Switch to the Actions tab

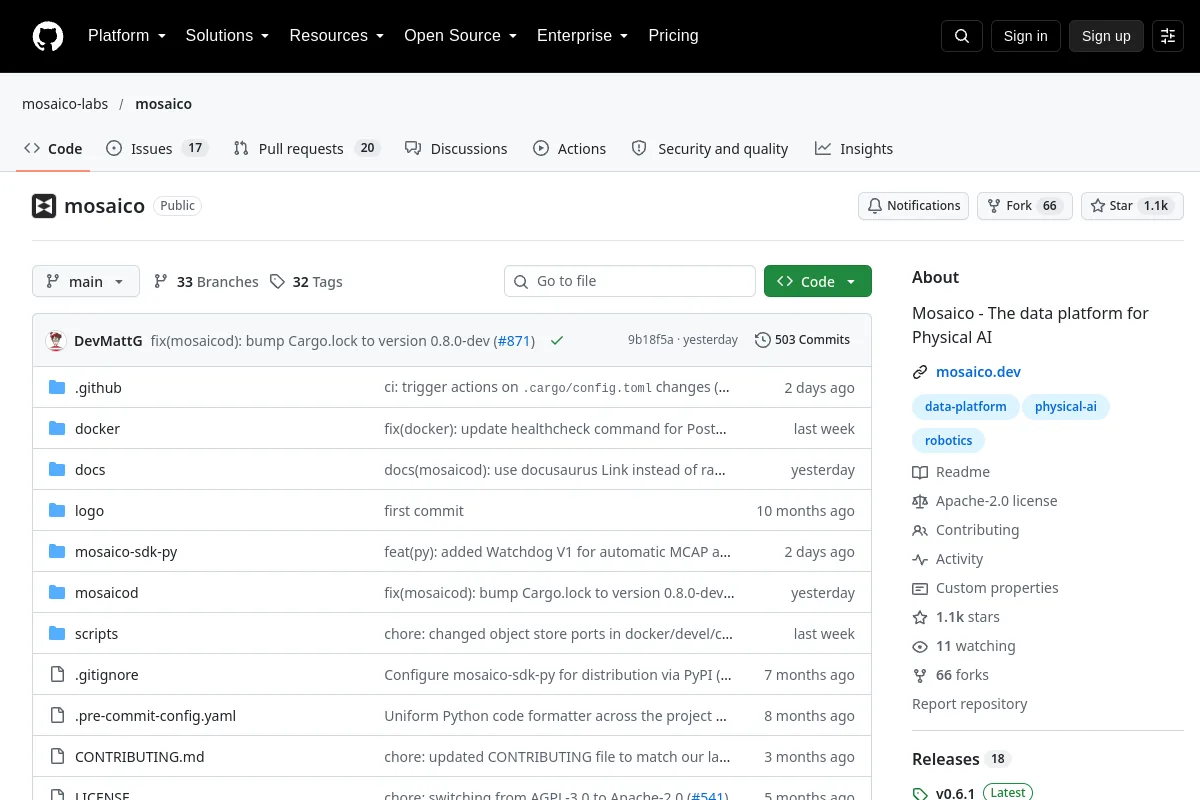[x=570, y=148]
